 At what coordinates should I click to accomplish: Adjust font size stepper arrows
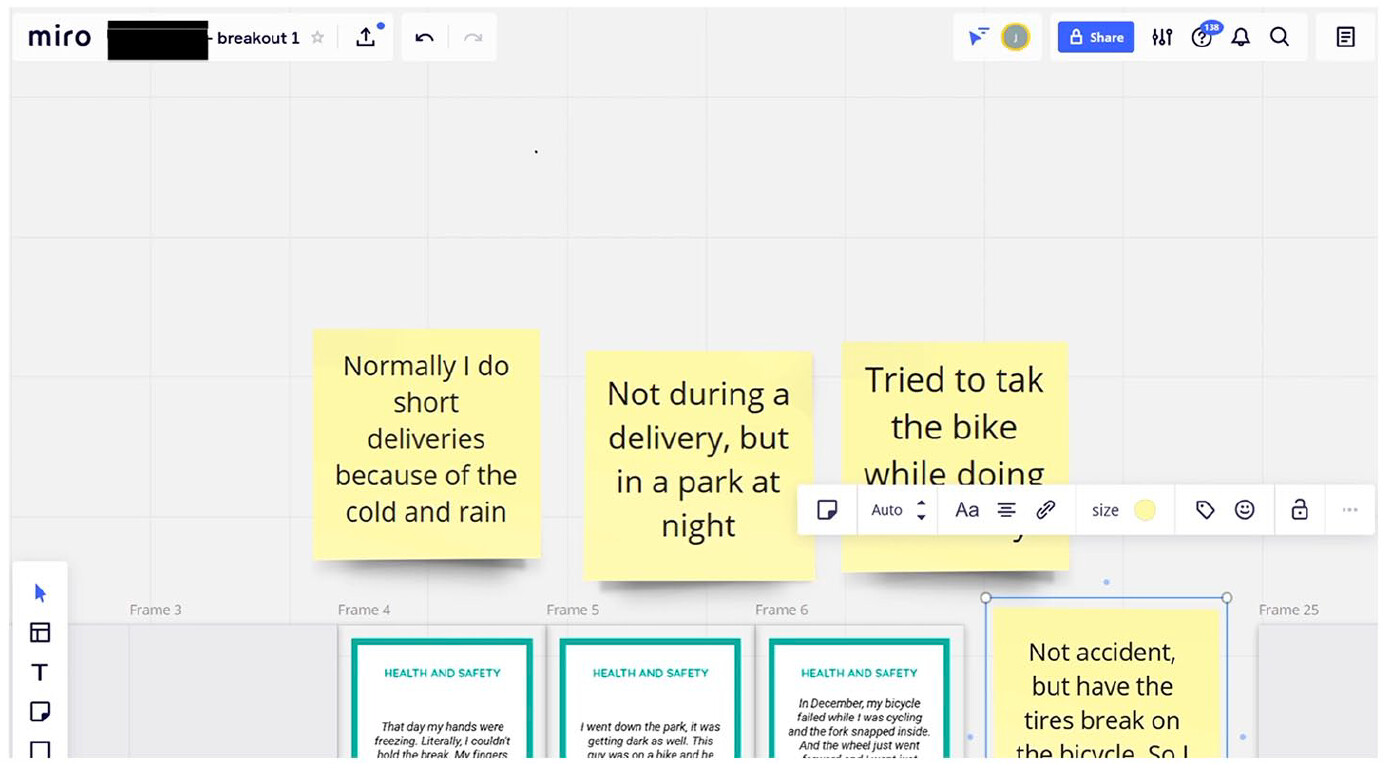pyautogui.click(x=921, y=510)
